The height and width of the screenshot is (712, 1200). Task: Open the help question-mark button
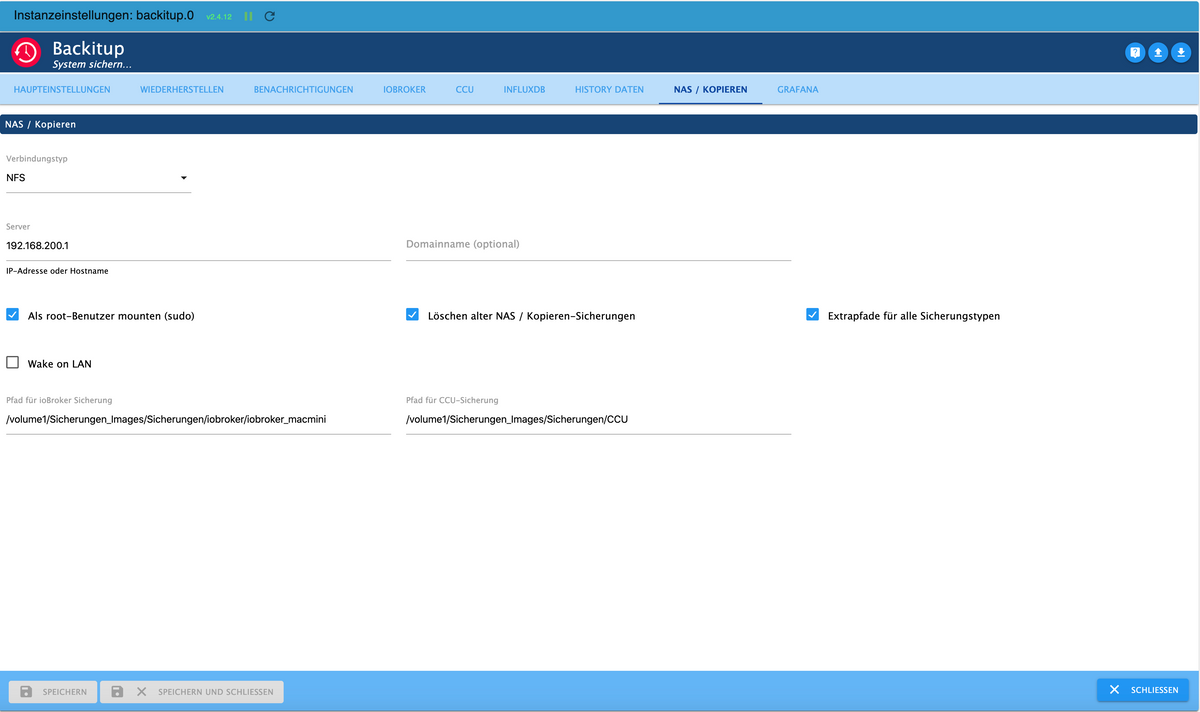pos(1135,52)
